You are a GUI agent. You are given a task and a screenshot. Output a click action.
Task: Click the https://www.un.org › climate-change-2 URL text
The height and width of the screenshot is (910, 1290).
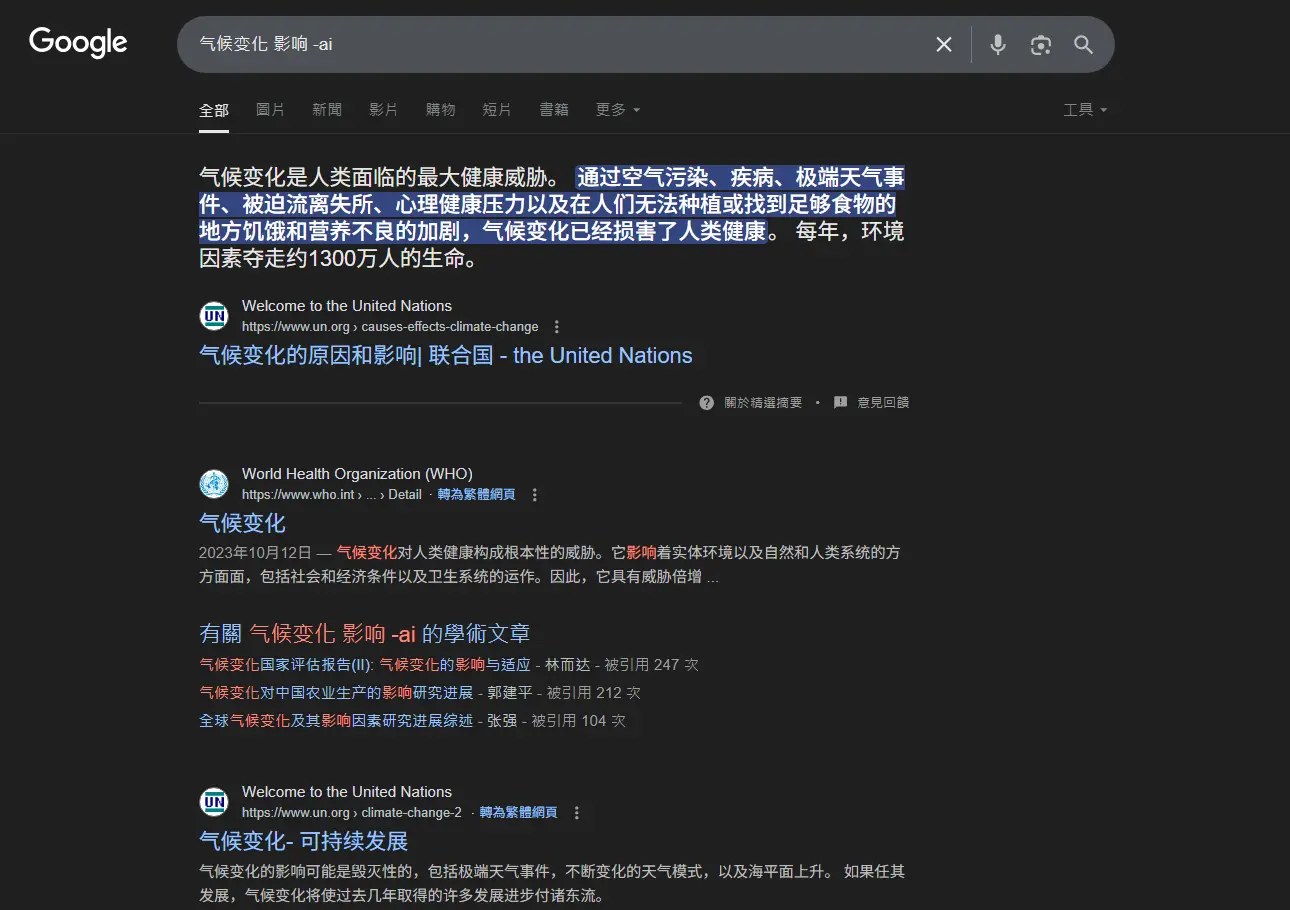tap(352, 813)
